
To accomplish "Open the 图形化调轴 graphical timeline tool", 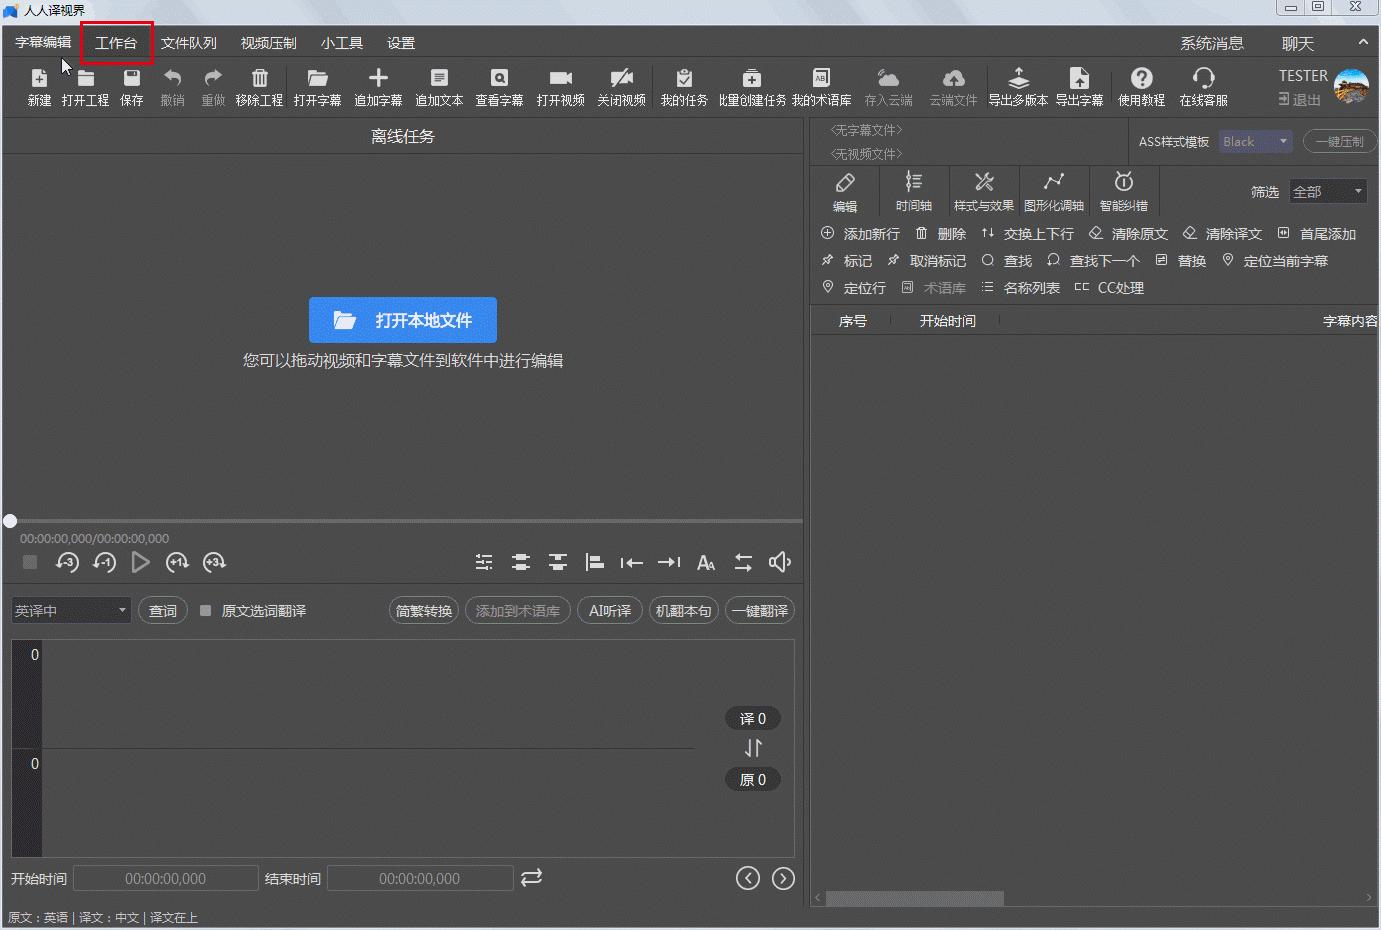I will click(x=1053, y=182).
